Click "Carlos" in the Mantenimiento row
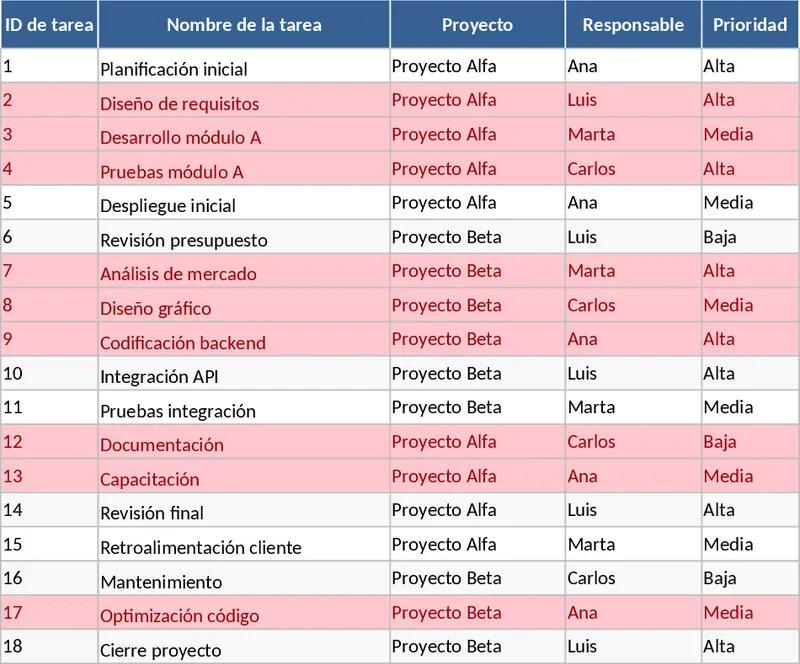 coord(591,578)
